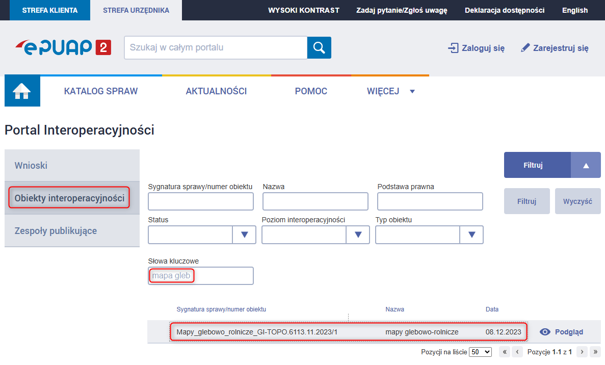Click the Wyczyść button

[578, 201]
